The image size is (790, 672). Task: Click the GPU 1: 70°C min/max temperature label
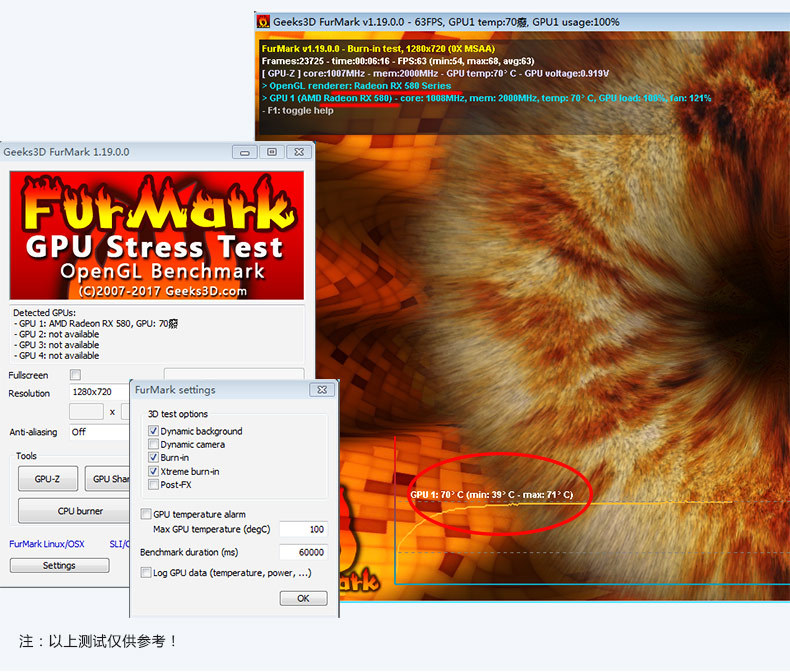492,495
